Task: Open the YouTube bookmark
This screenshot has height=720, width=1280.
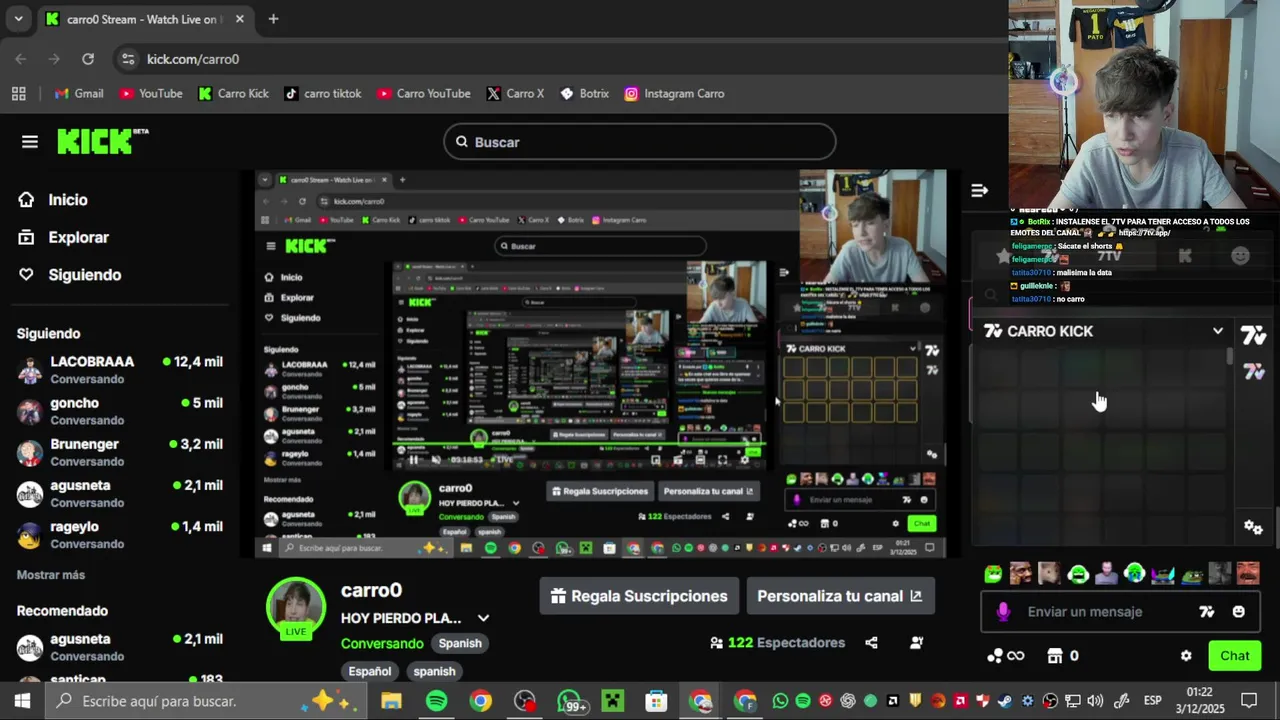Action: pos(151,94)
